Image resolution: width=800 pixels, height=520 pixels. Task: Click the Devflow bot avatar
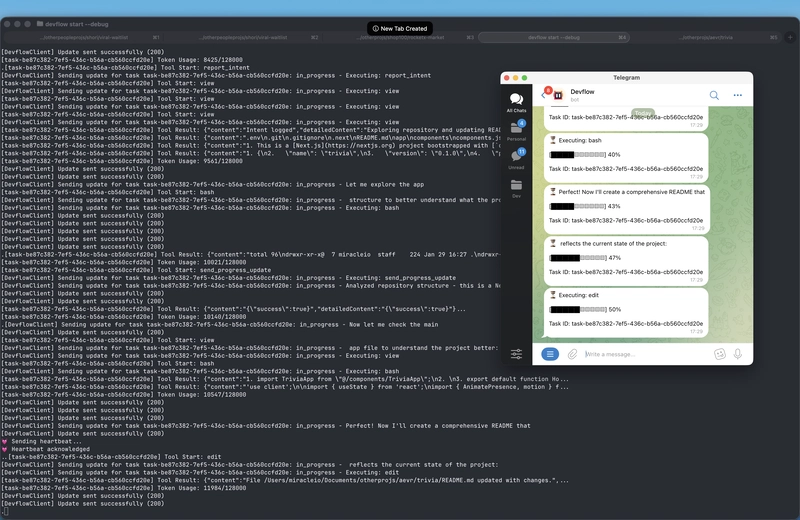point(558,95)
